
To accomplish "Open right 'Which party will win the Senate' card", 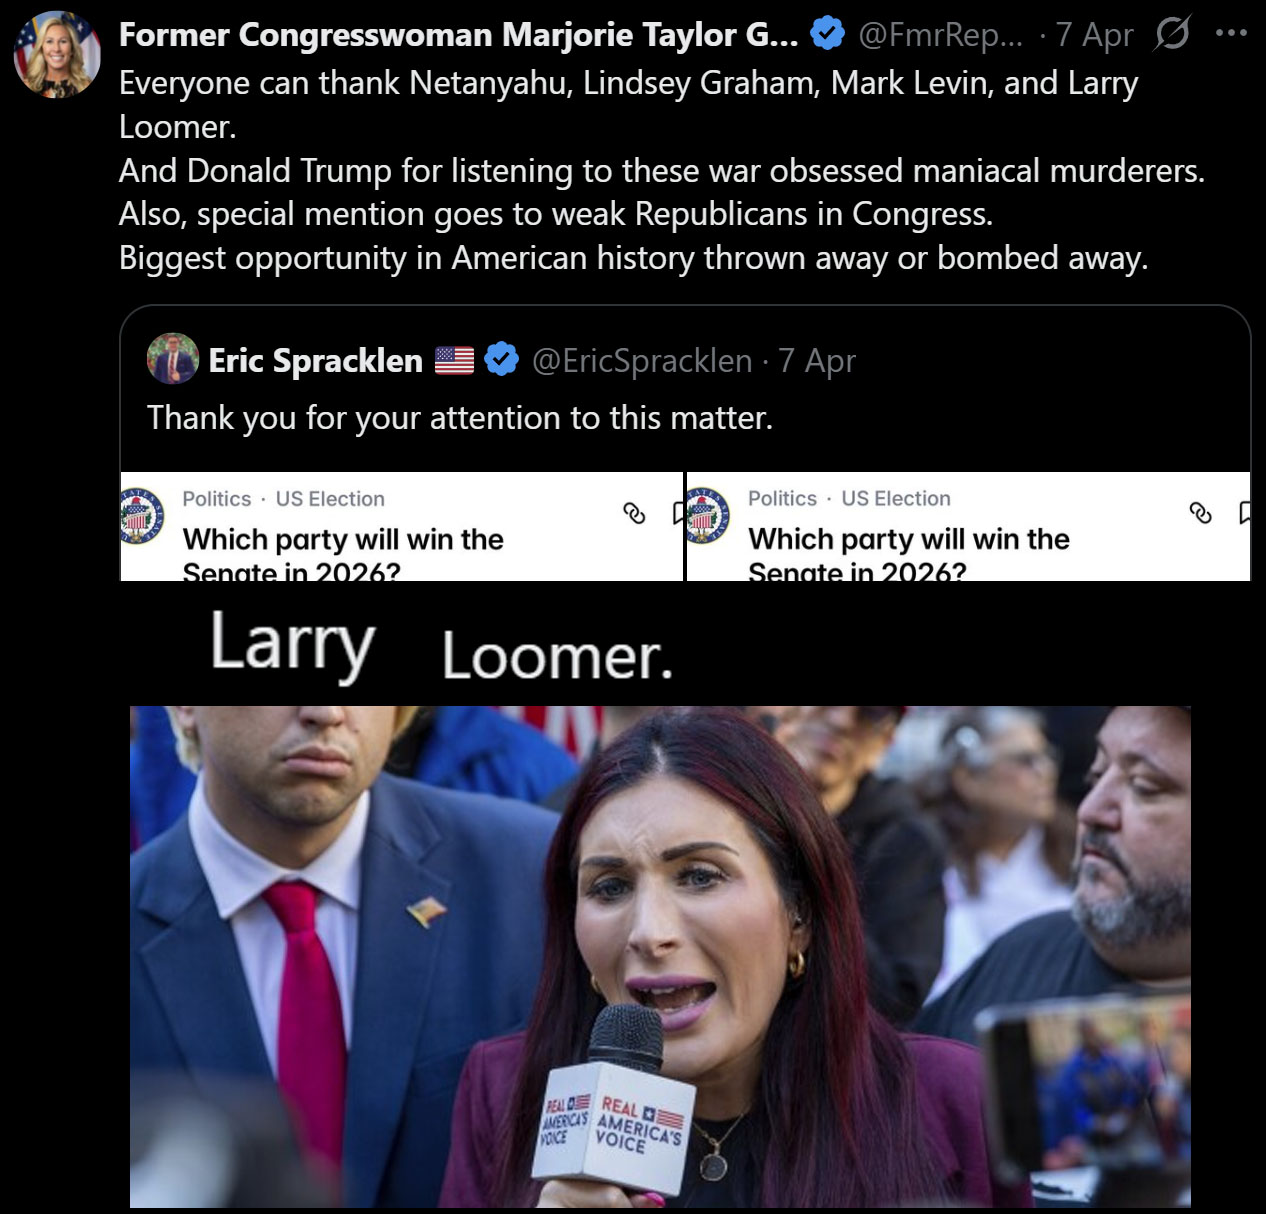I will click(x=968, y=526).
